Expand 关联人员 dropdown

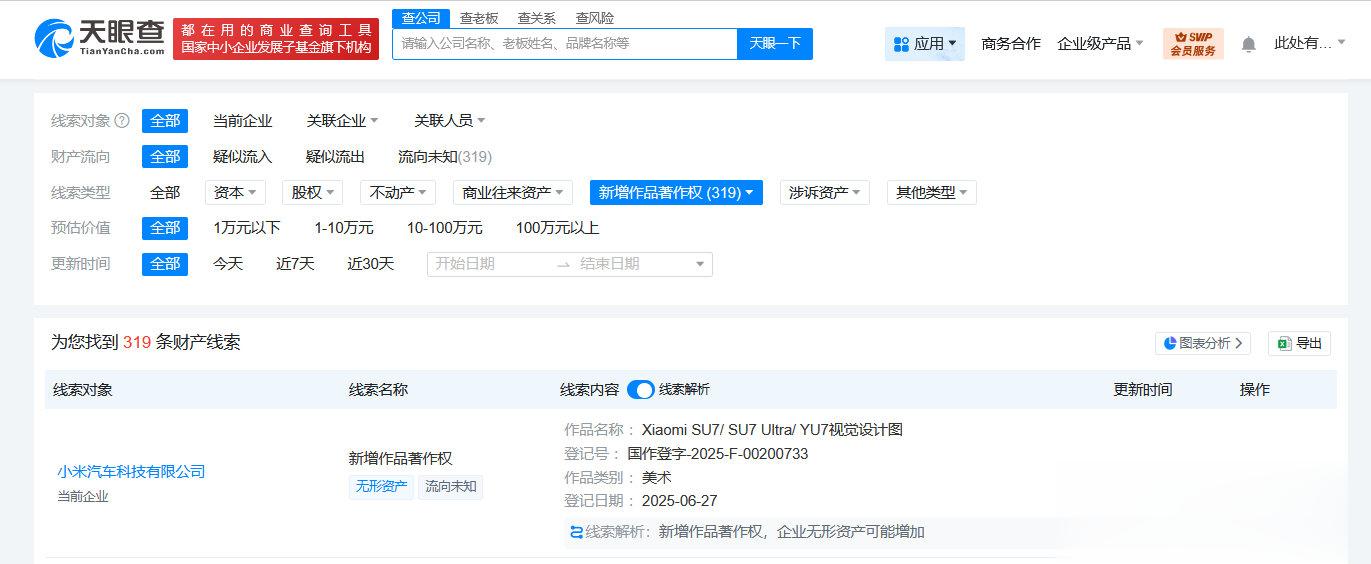click(450, 121)
